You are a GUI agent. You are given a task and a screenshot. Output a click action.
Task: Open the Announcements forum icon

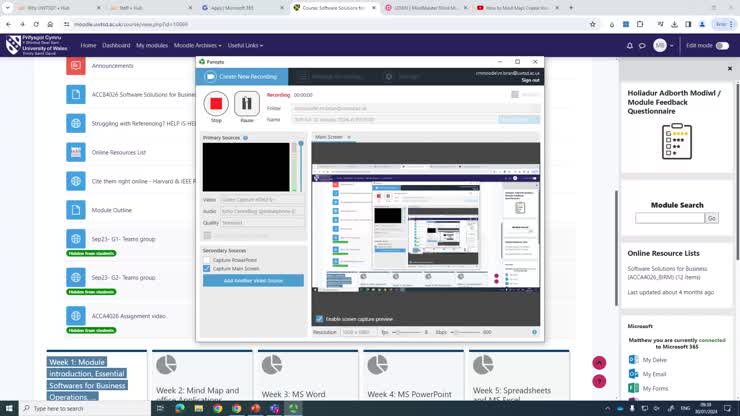coord(75,66)
